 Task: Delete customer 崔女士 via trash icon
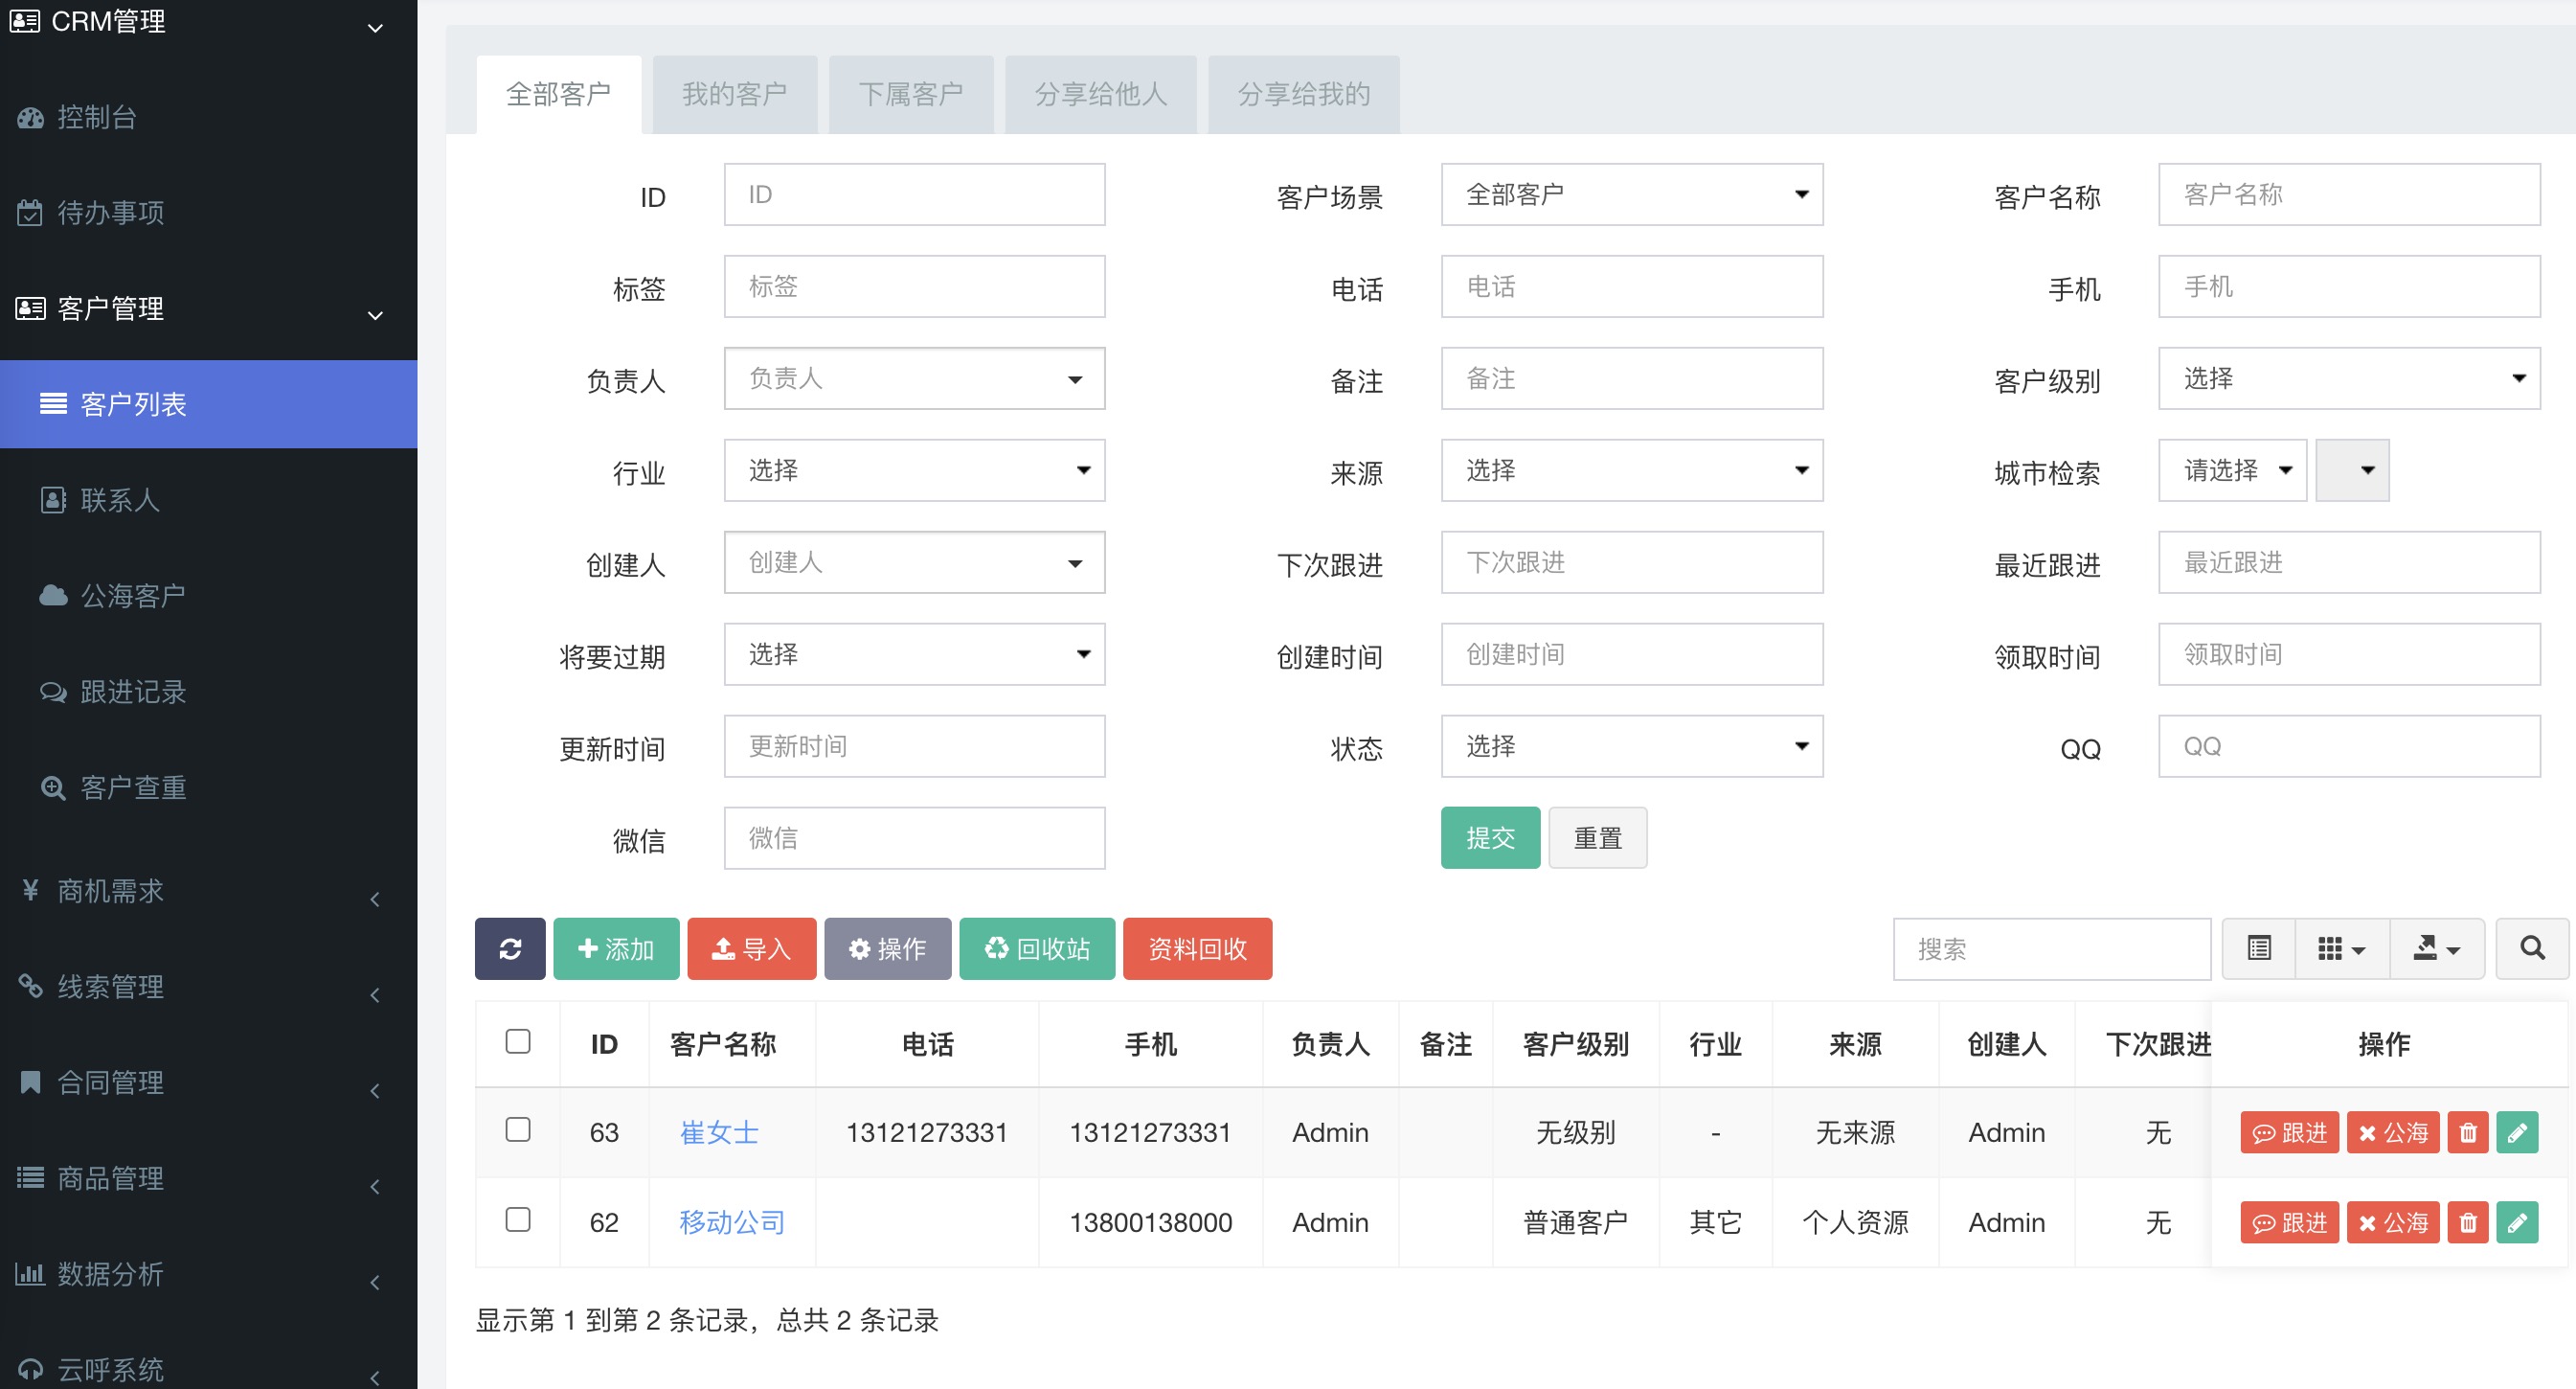coord(2467,1133)
